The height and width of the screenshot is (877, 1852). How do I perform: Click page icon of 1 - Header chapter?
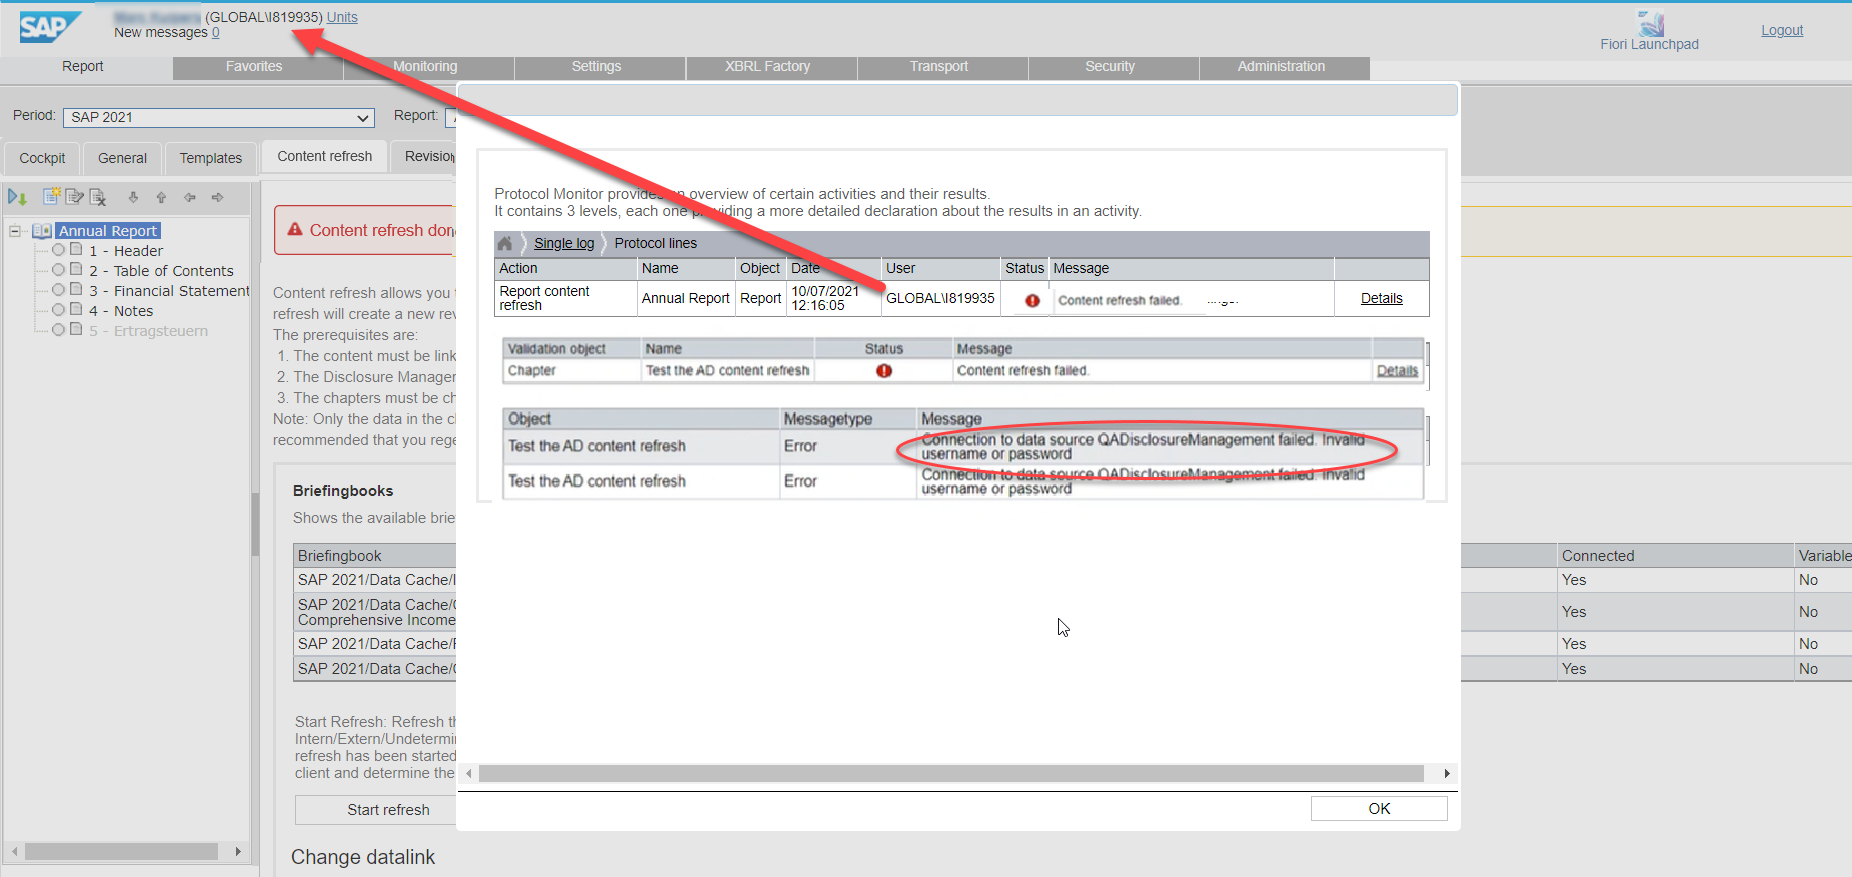pos(76,250)
